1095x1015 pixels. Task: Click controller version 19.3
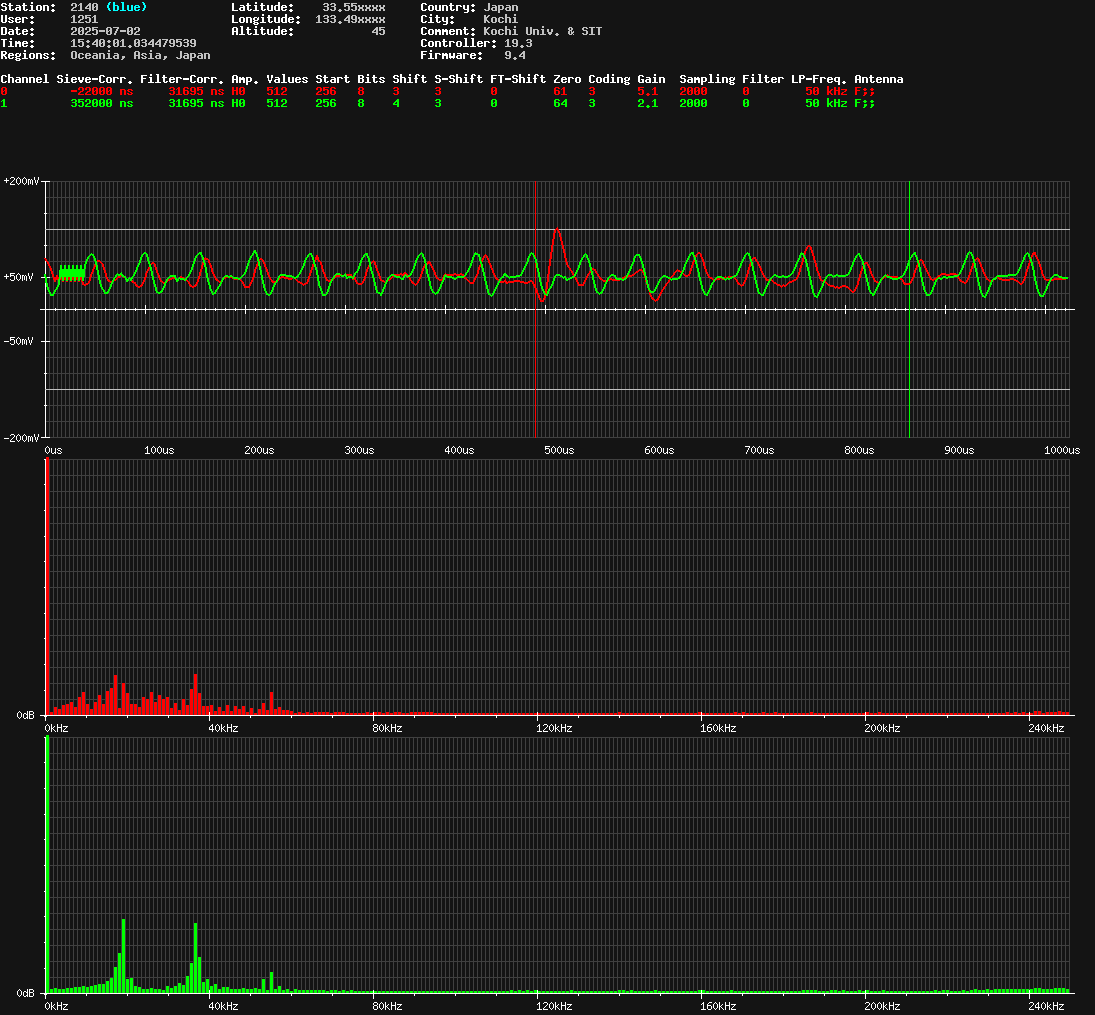pyautogui.click(x=518, y=43)
